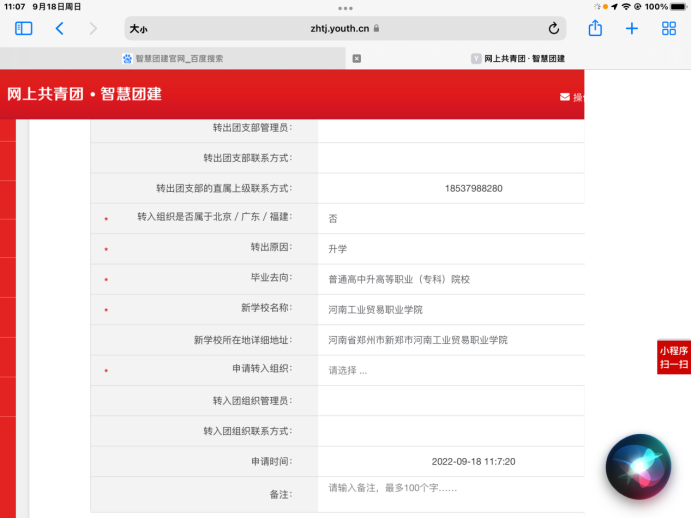Screen dimensions: 692x519
Task: Go back to the previous page
Action: [x=59, y=29]
